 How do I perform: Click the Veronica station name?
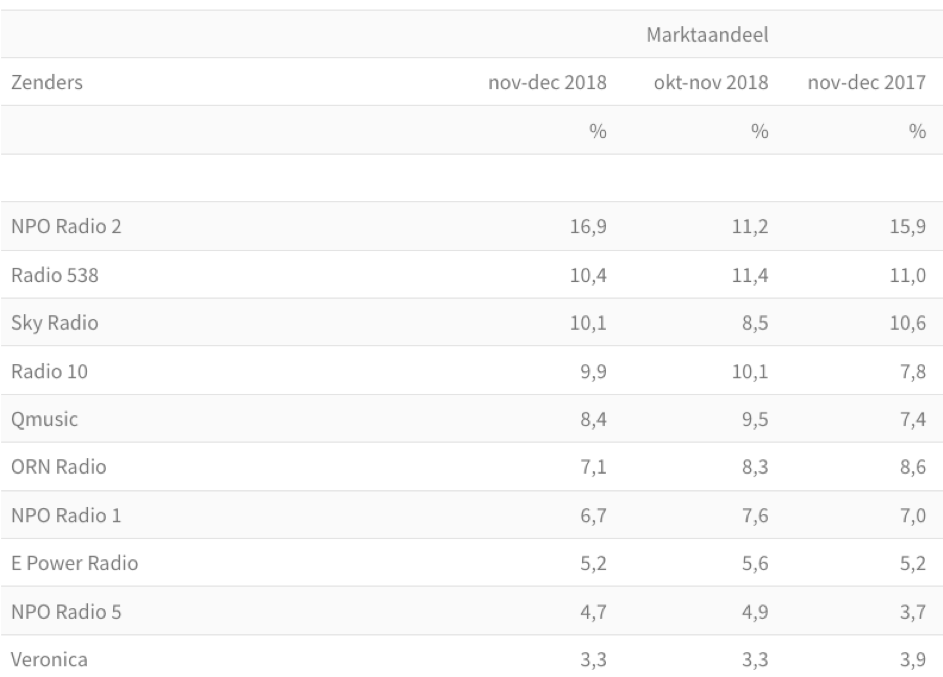coord(49,660)
